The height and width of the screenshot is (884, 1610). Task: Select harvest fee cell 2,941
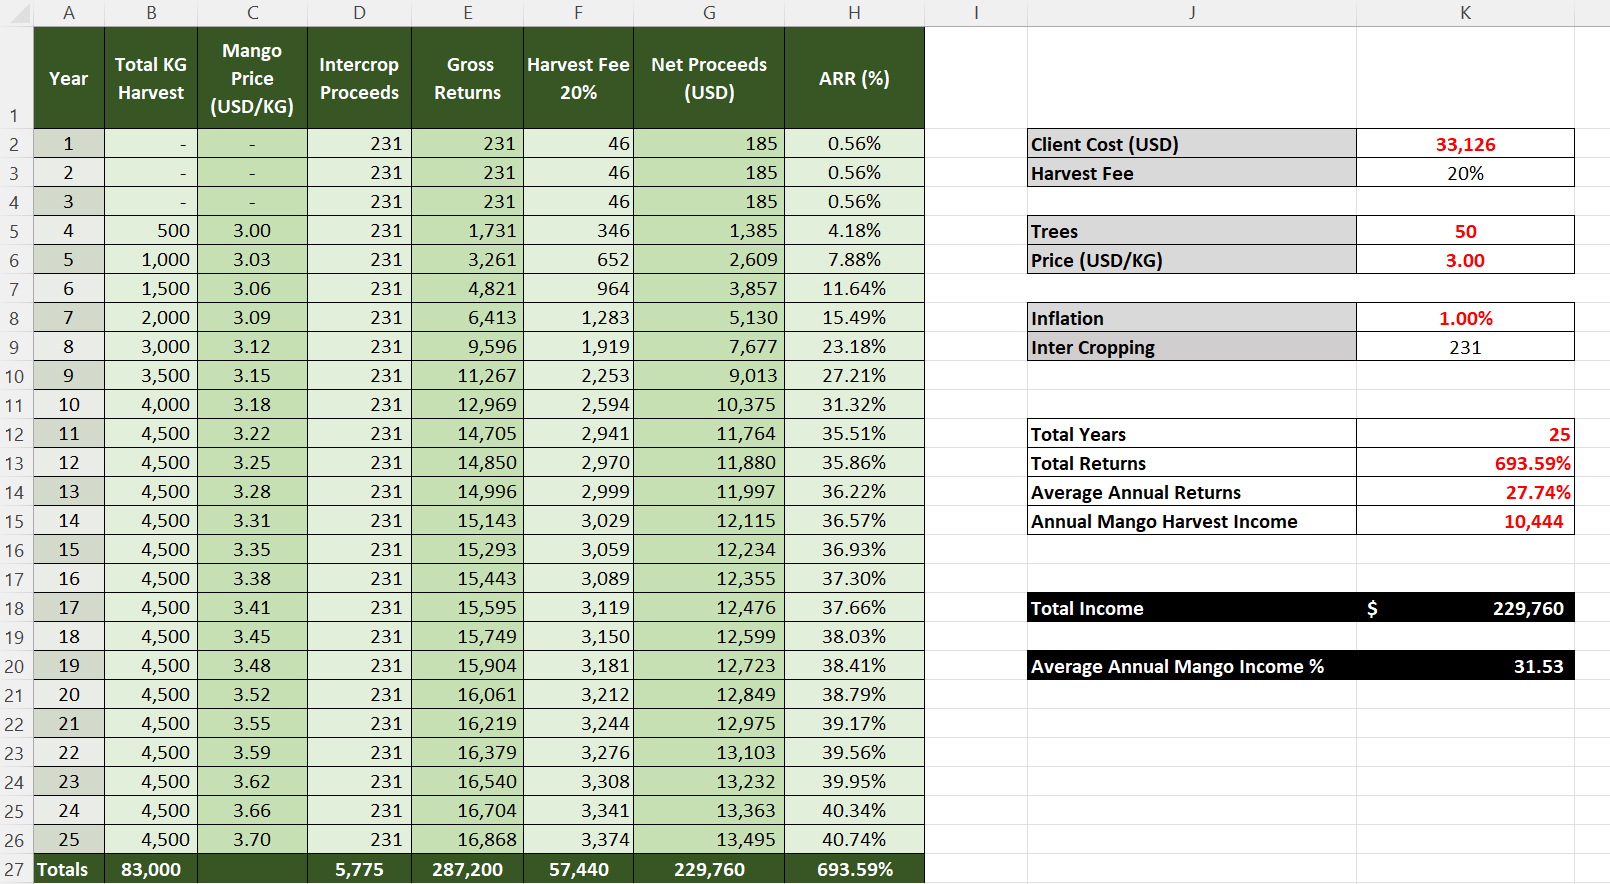pos(578,434)
